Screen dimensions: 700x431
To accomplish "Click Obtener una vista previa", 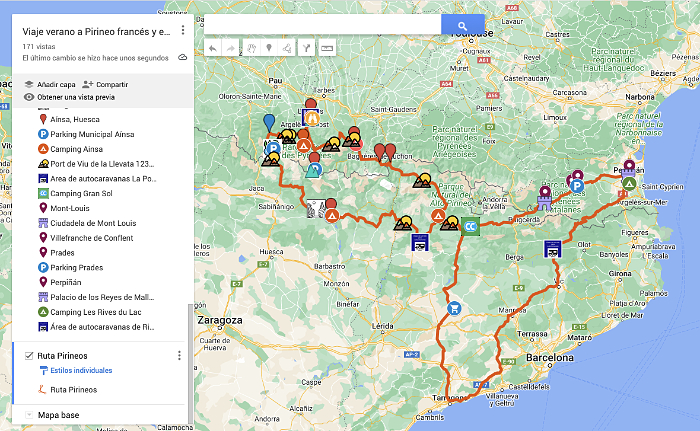I will [69, 97].
